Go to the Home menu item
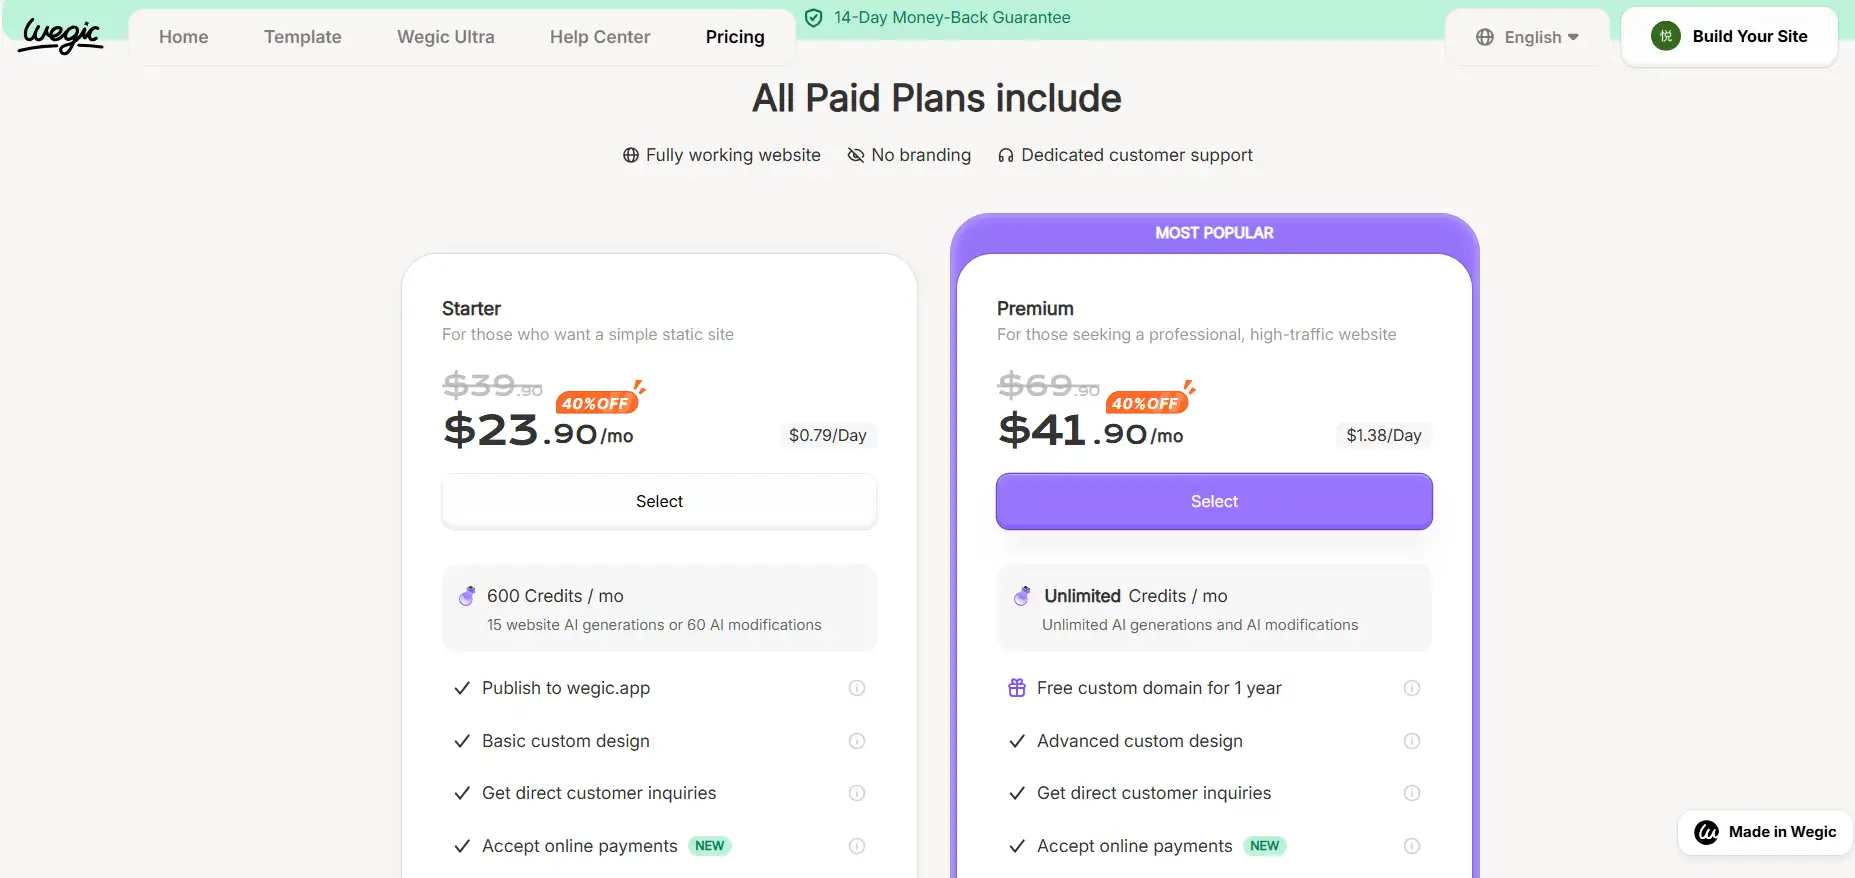 (x=184, y=37)
